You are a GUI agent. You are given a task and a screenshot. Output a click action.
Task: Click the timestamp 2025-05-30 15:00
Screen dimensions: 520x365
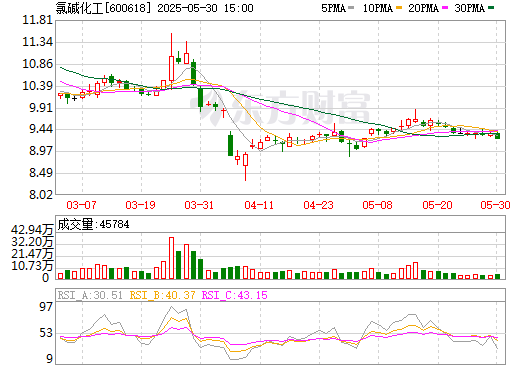205,8
